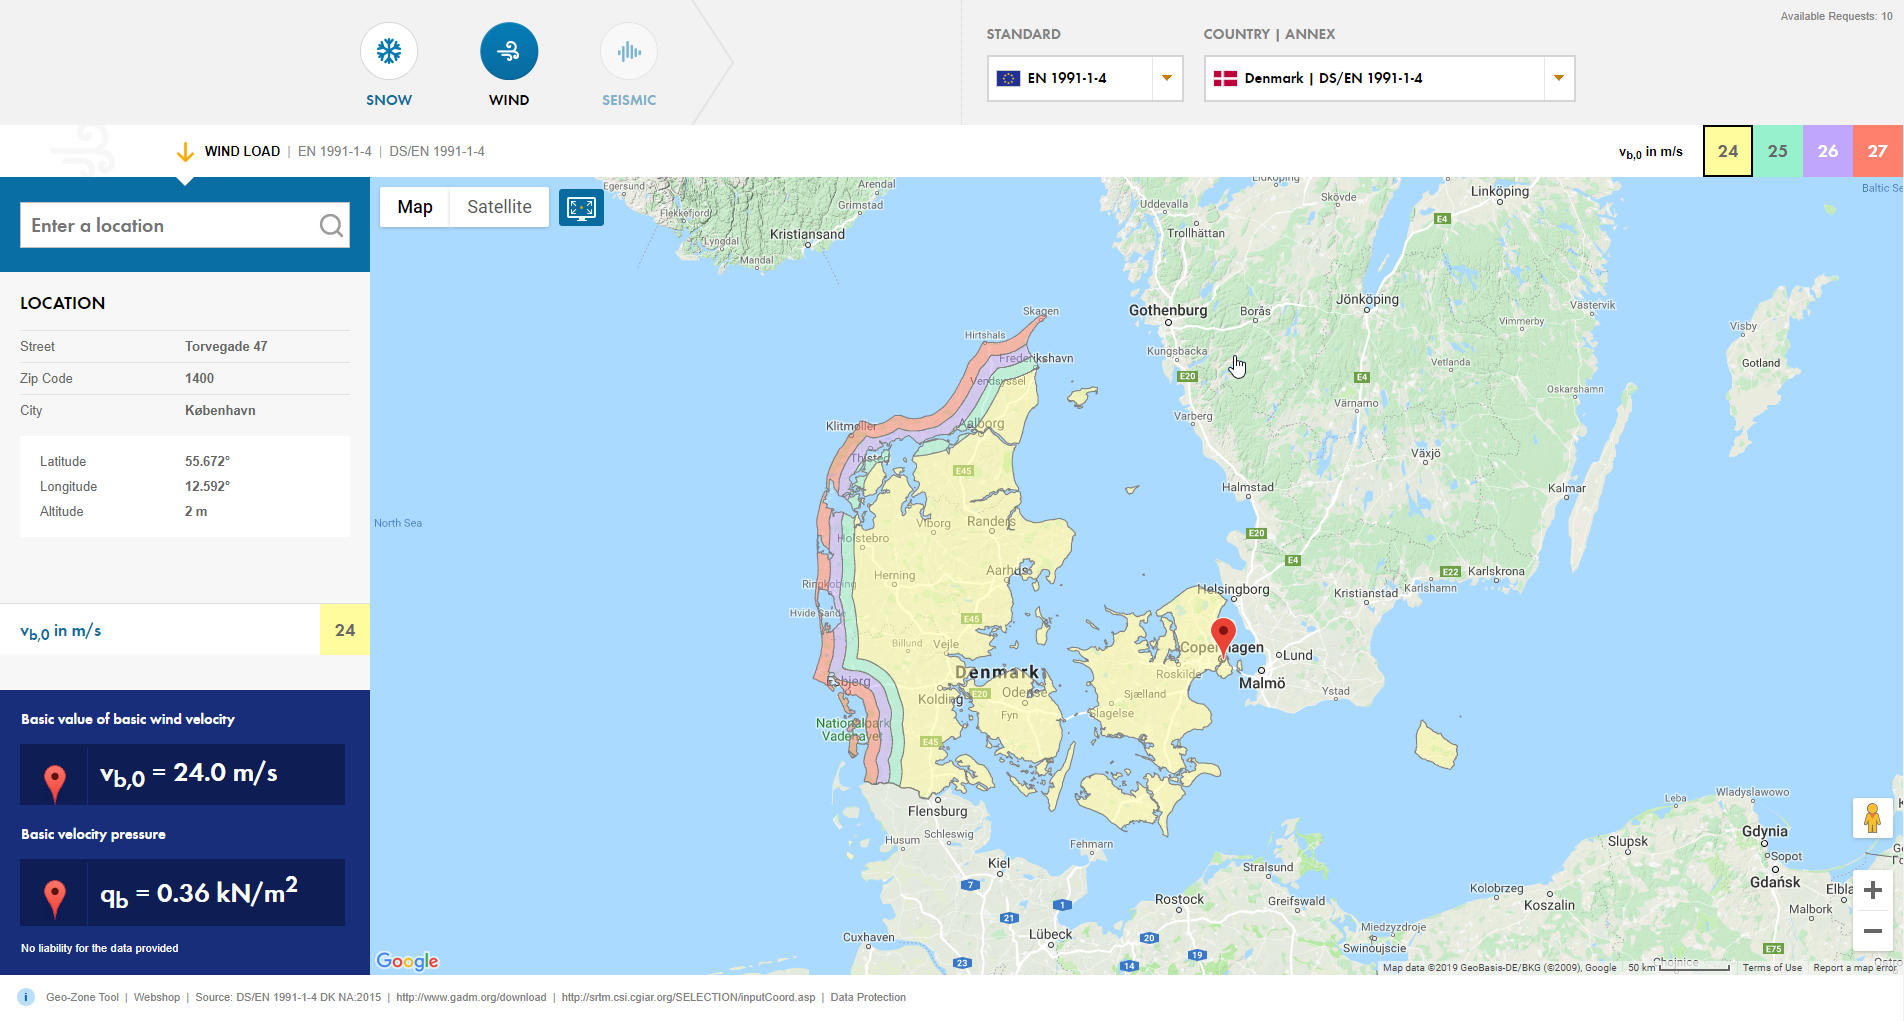Open the COUNTRY | ANNEX dropdown

(1557, 78)
